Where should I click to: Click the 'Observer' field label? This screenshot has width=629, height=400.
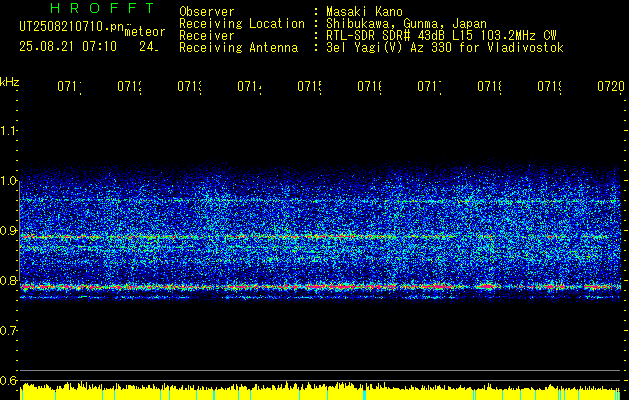(207, 11)
